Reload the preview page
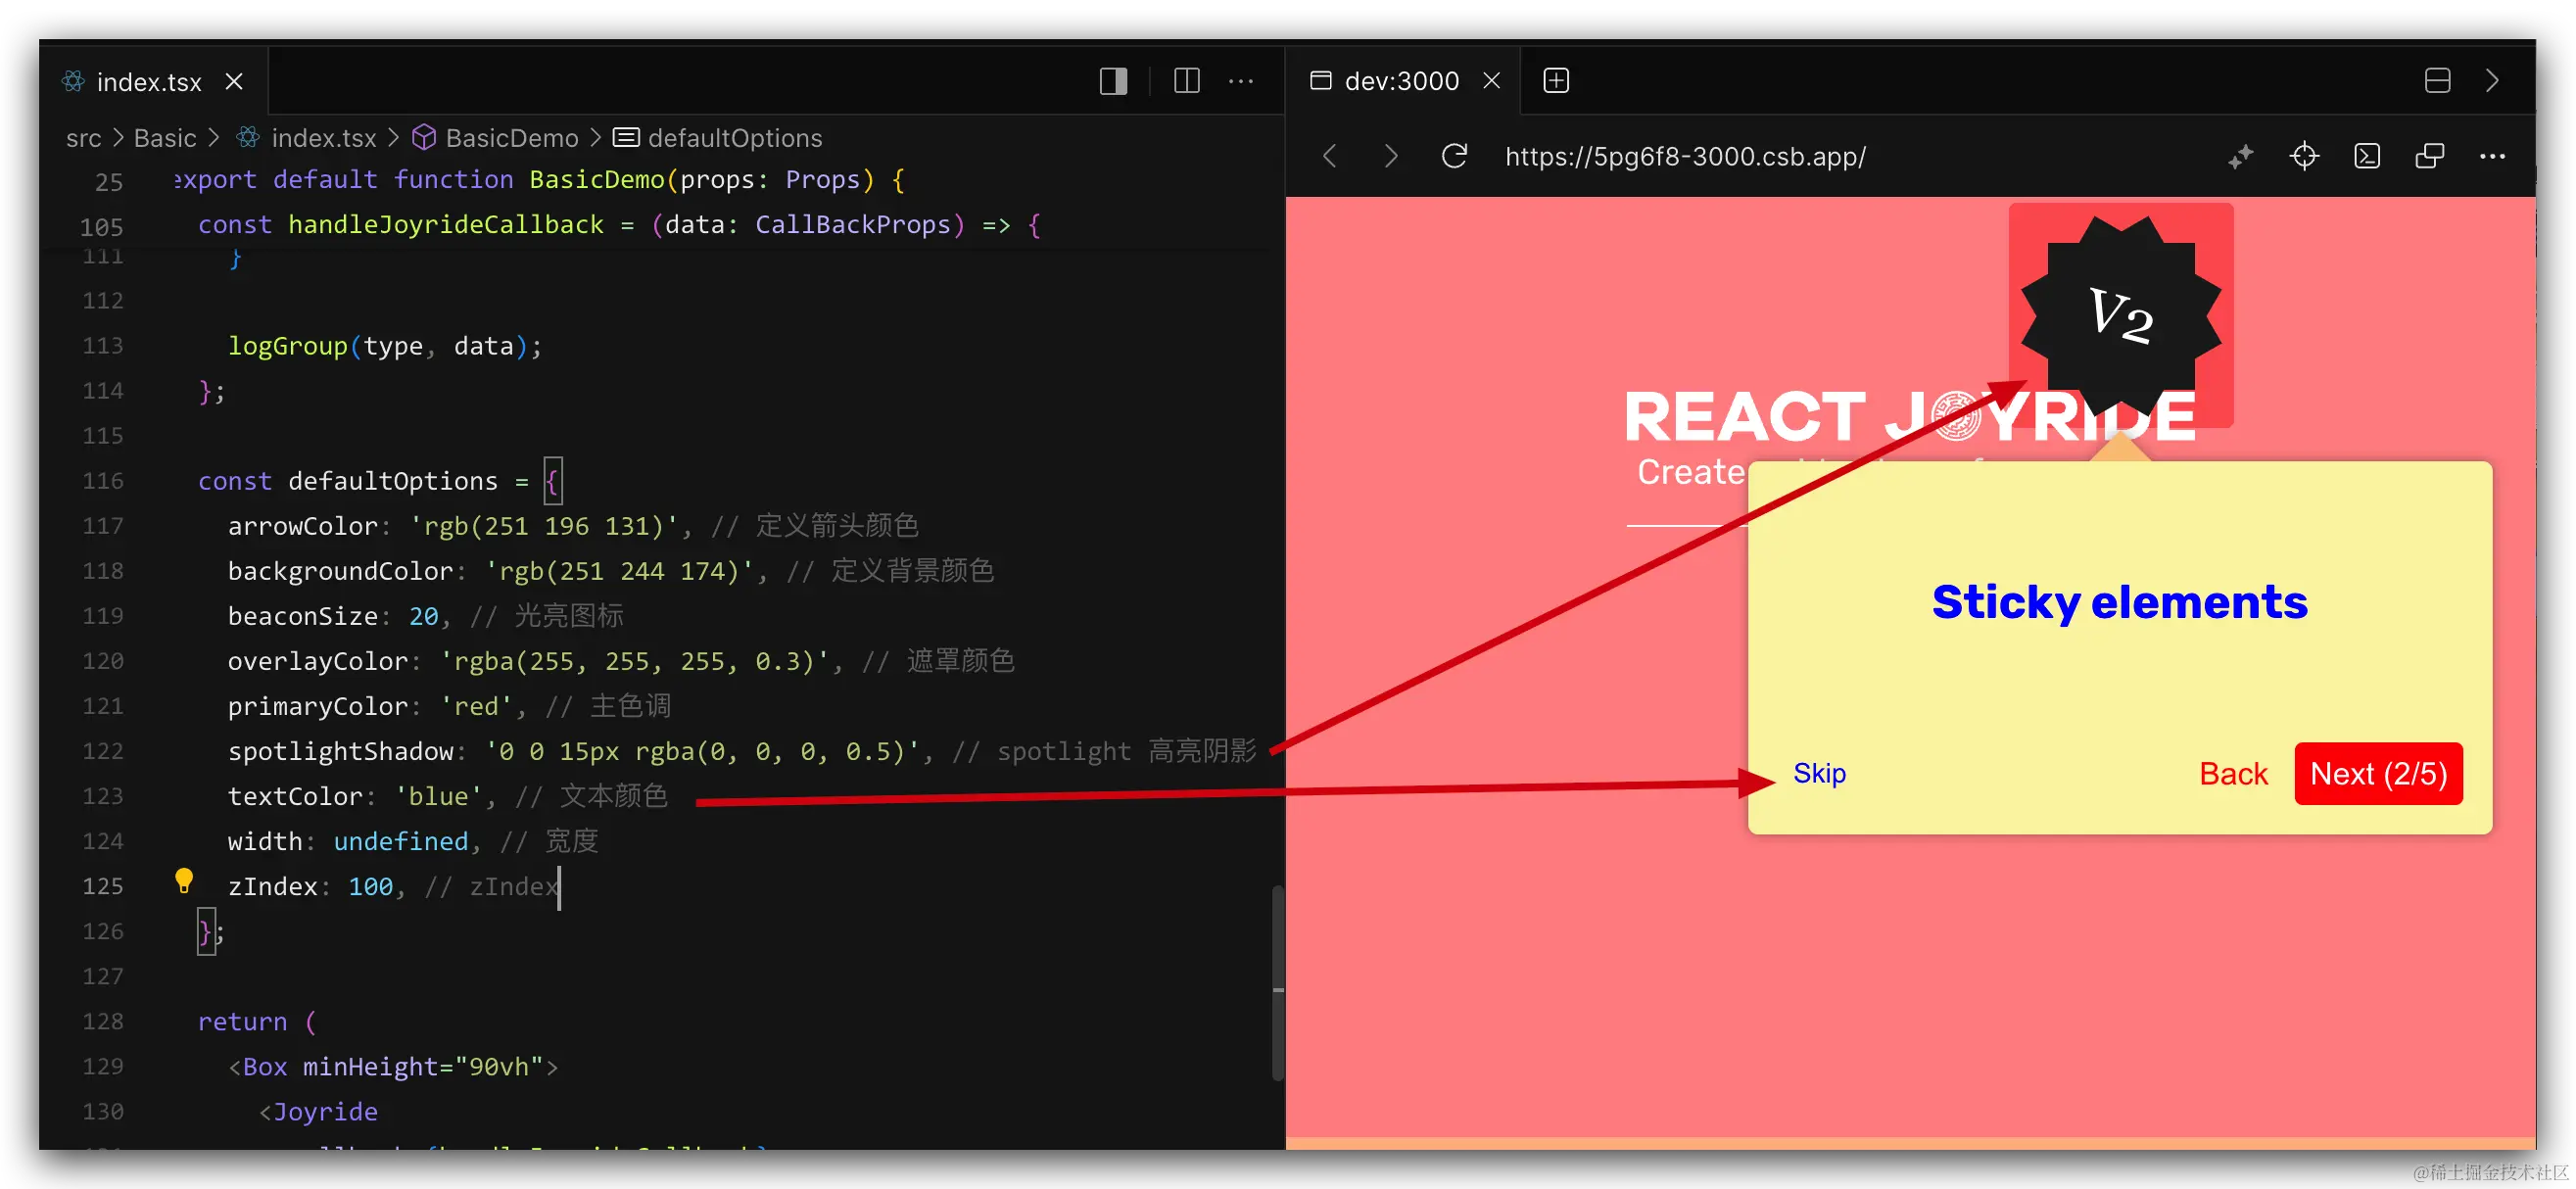 [1454, 156]
